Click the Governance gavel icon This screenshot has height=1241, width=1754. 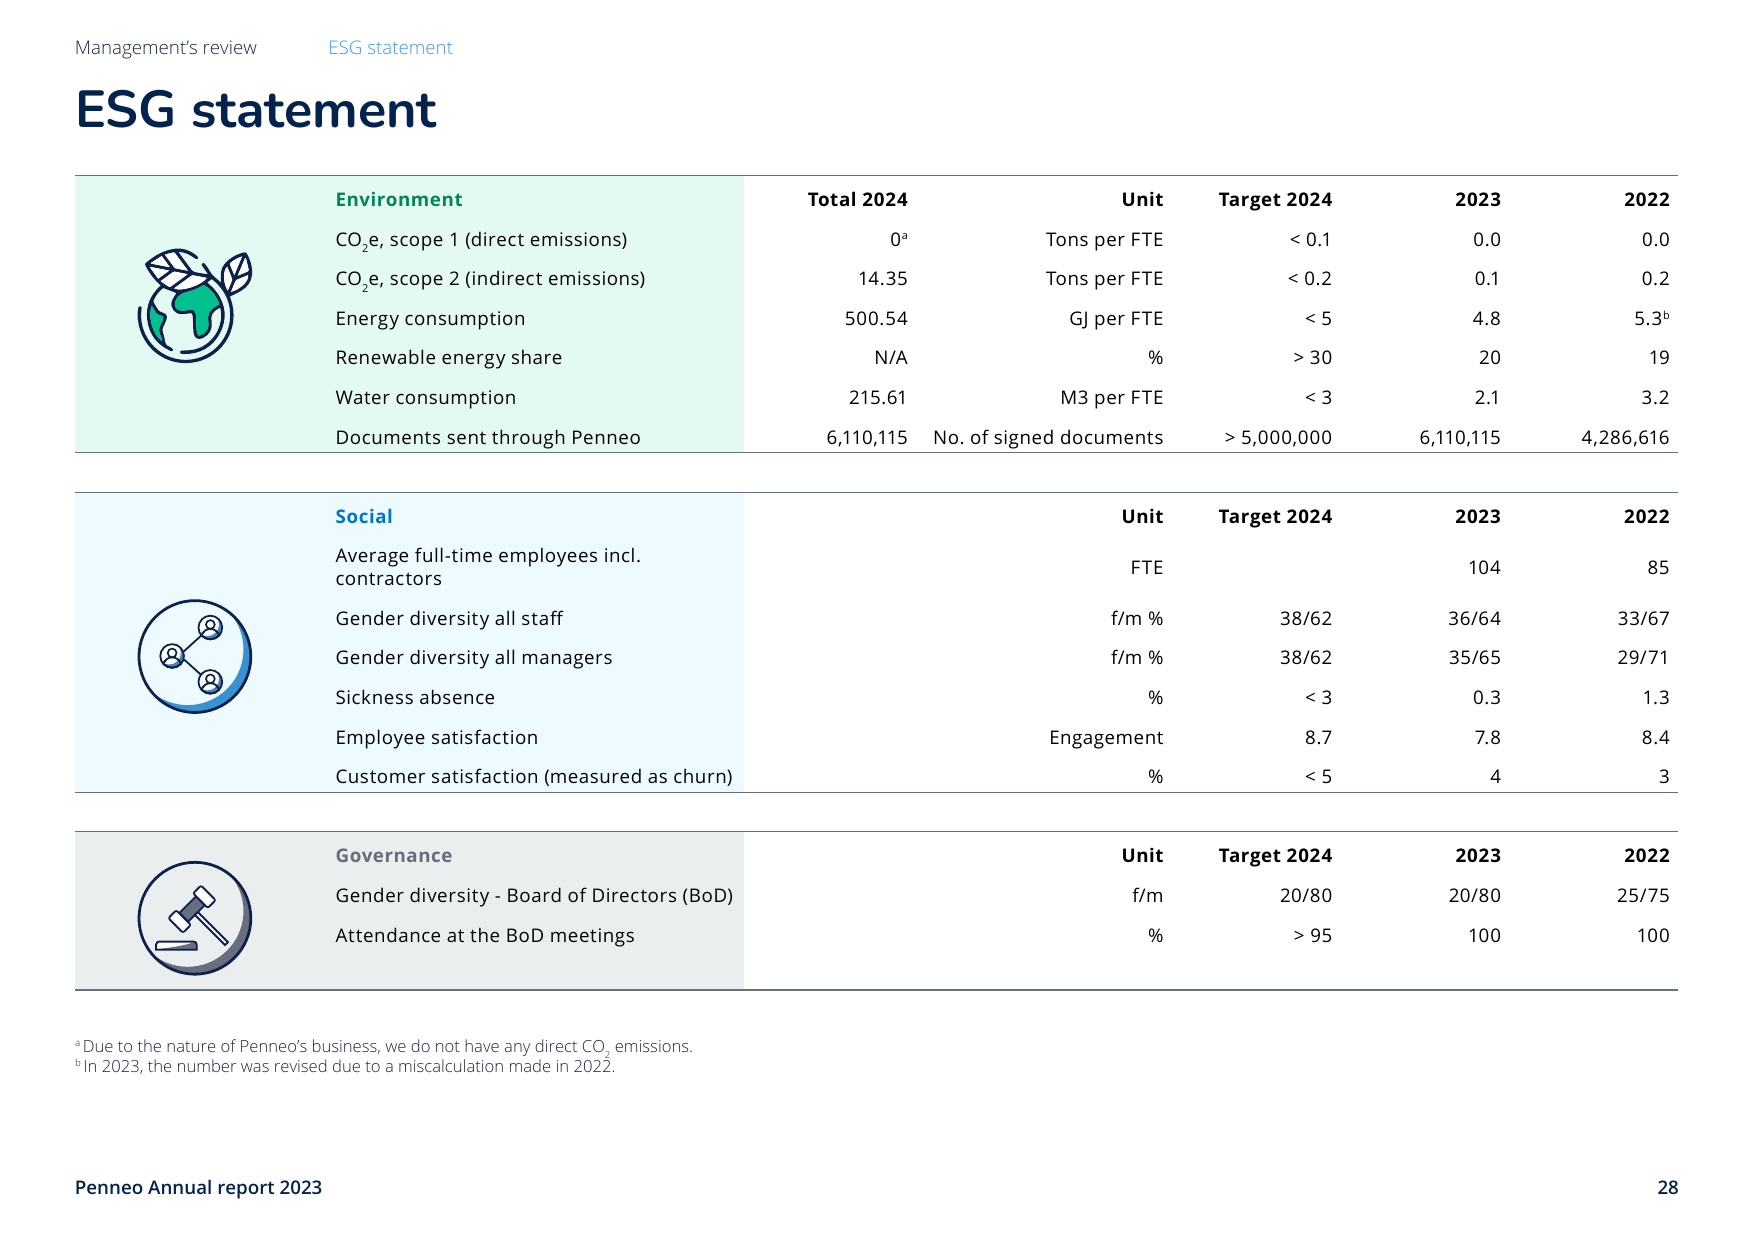pyautogui.click(x=194, y=918)
